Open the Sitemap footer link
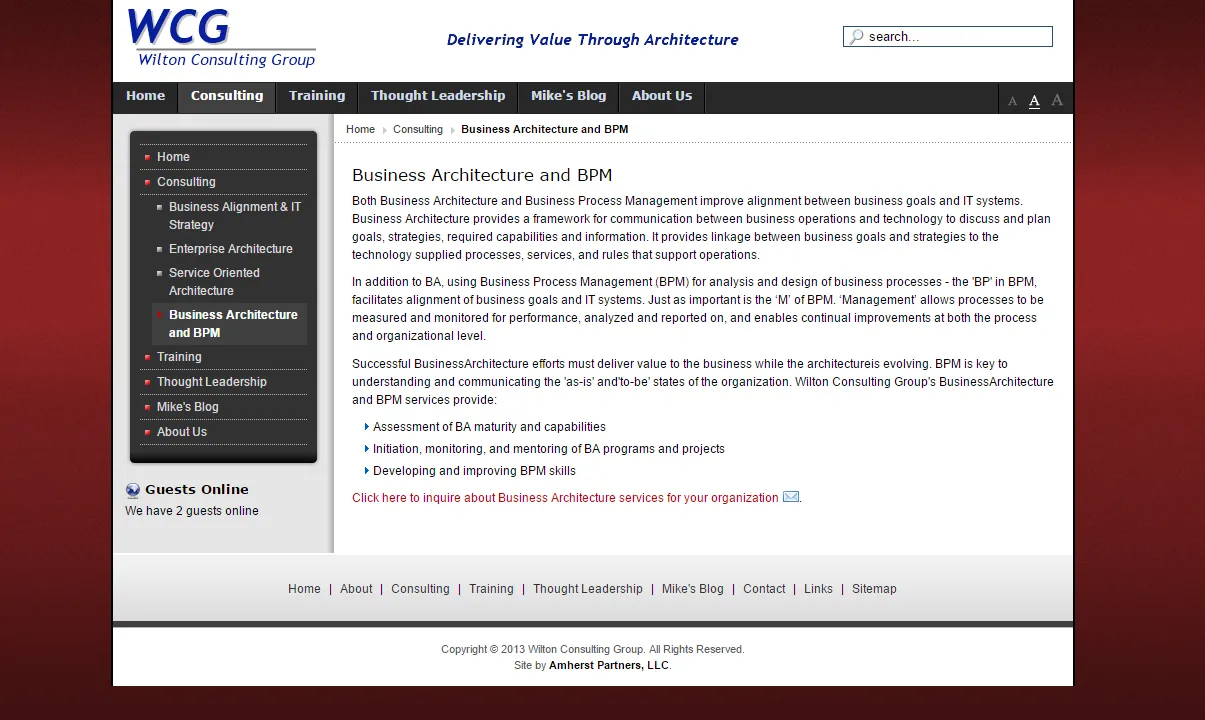This screenshot has width=1205, height=720. tap(874, 589)
